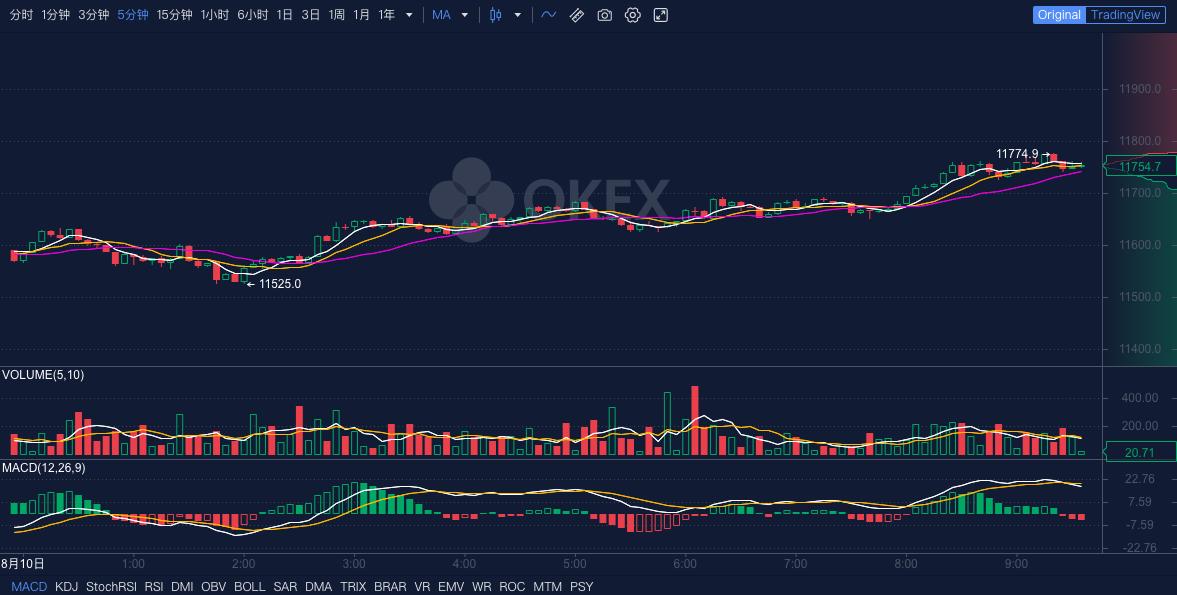Open the MA indicator dropdown arrow
The height and width of the screenshot is (595, 1177).
point(465,15)
